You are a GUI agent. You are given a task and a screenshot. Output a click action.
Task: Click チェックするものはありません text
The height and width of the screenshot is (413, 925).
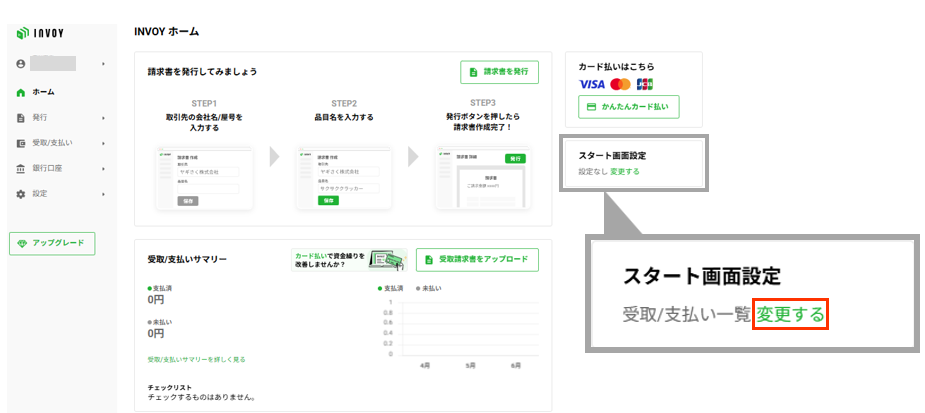click(201, 397)
